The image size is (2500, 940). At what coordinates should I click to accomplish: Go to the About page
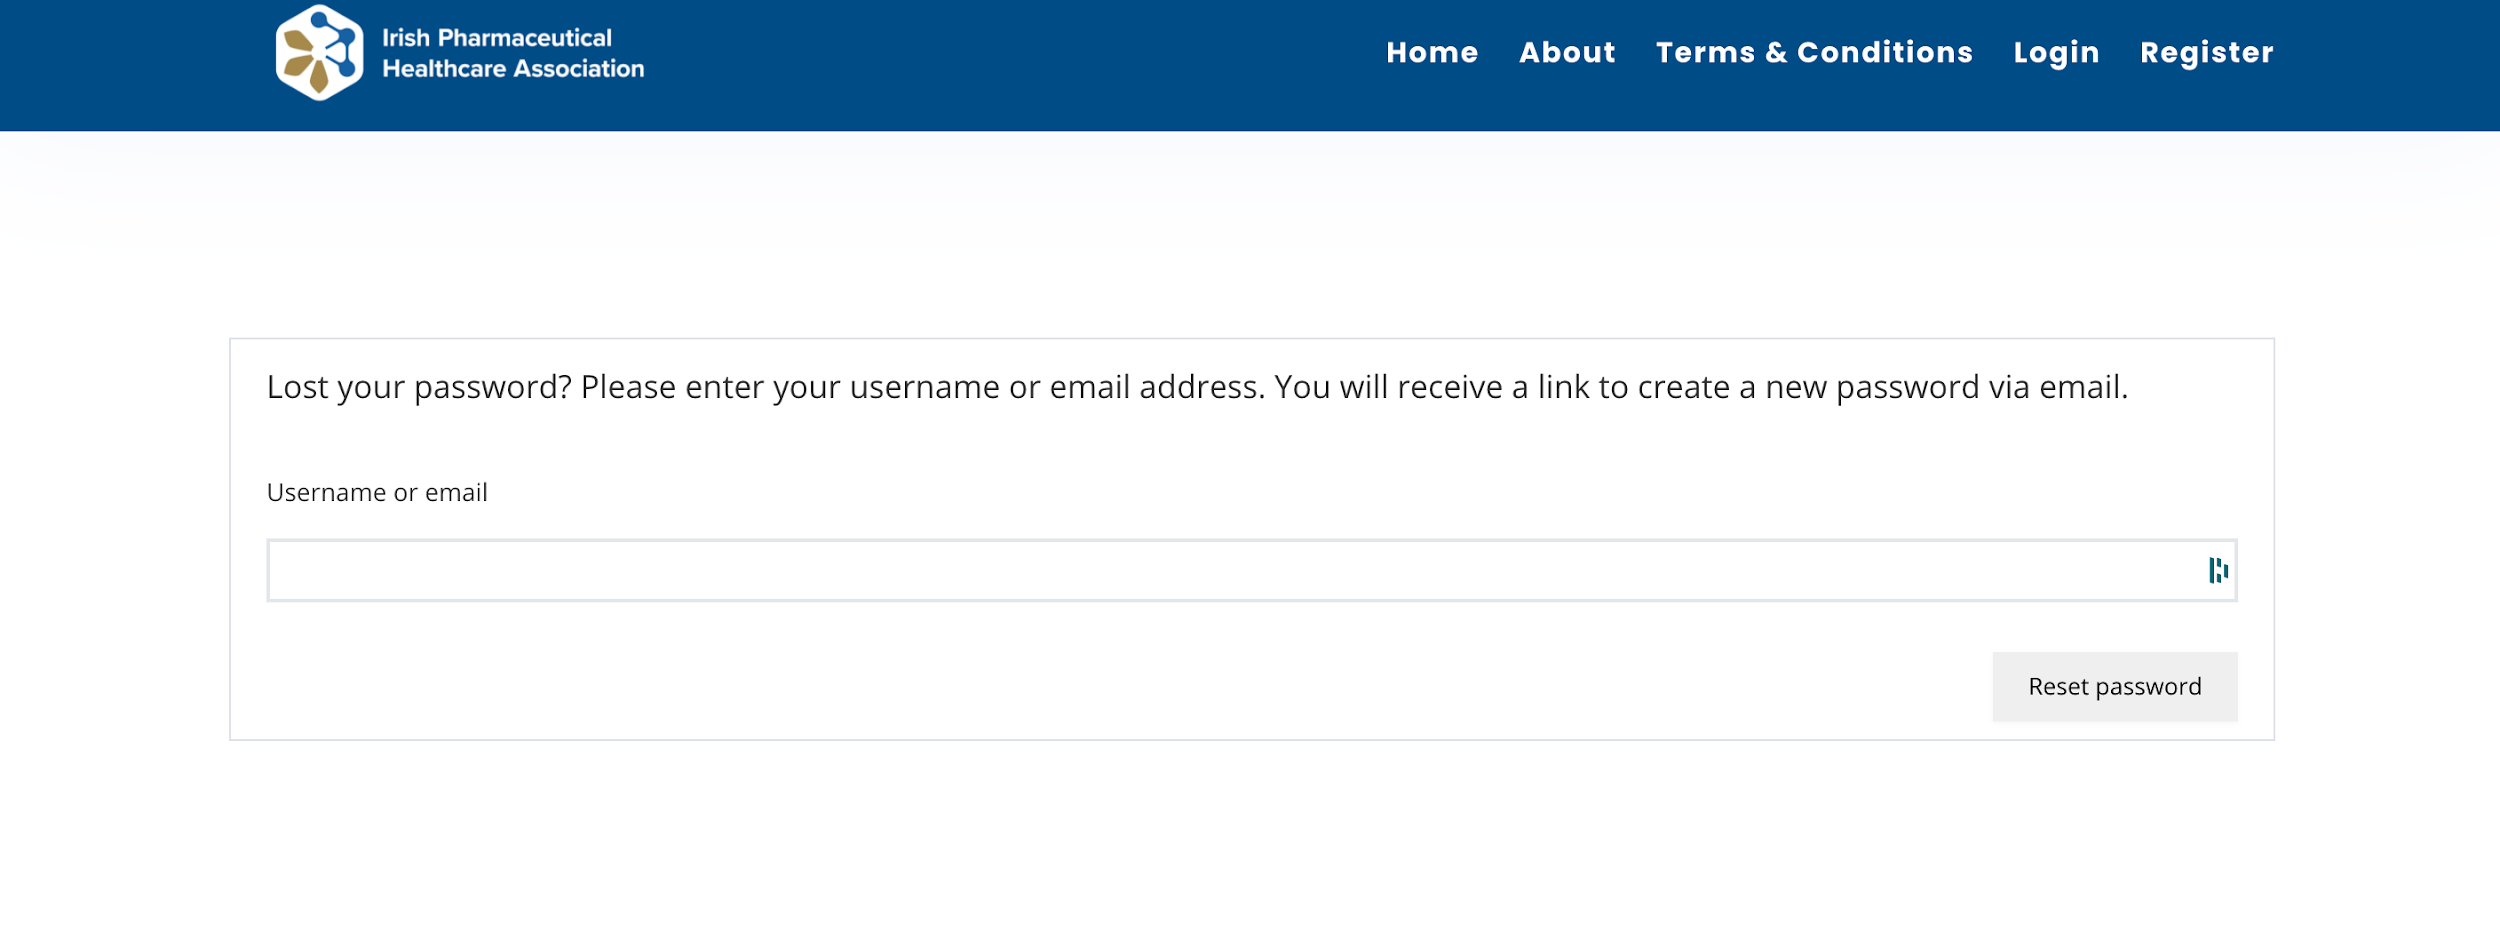point(1566,53)
